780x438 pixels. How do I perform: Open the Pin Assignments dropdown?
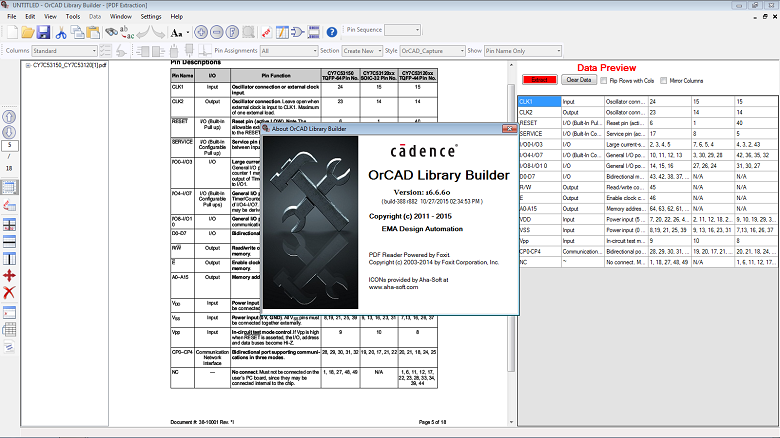coord(287,50)
